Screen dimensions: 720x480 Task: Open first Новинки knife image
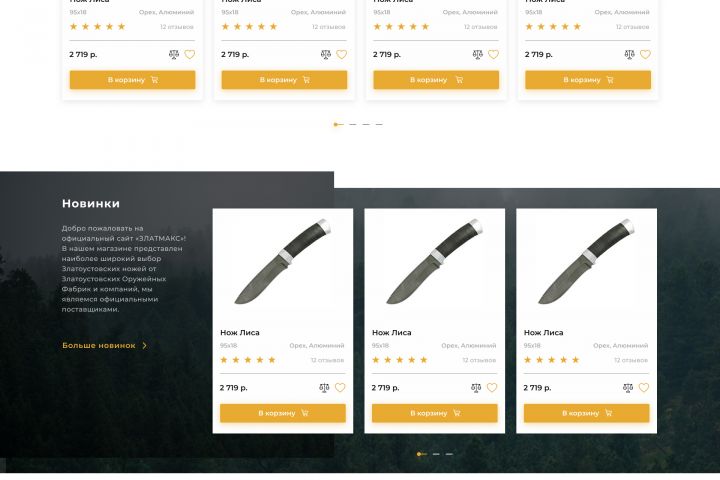[x=283, y=262]
